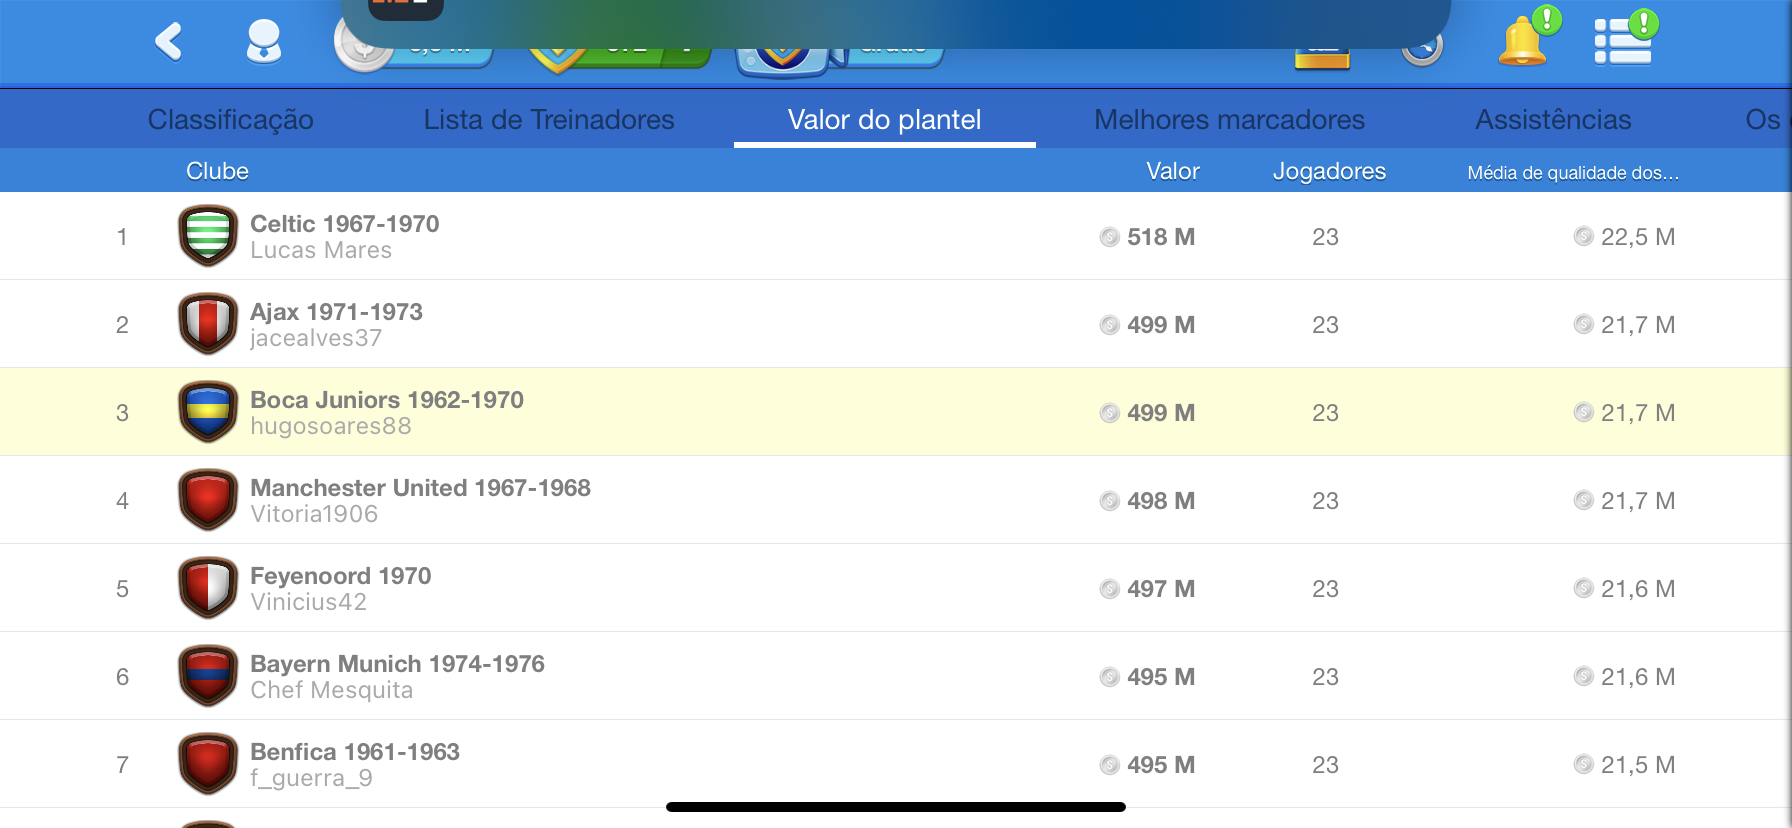The image size is (1792, 828).
Task: Open the manager profile icon
Action: [264, 42]
